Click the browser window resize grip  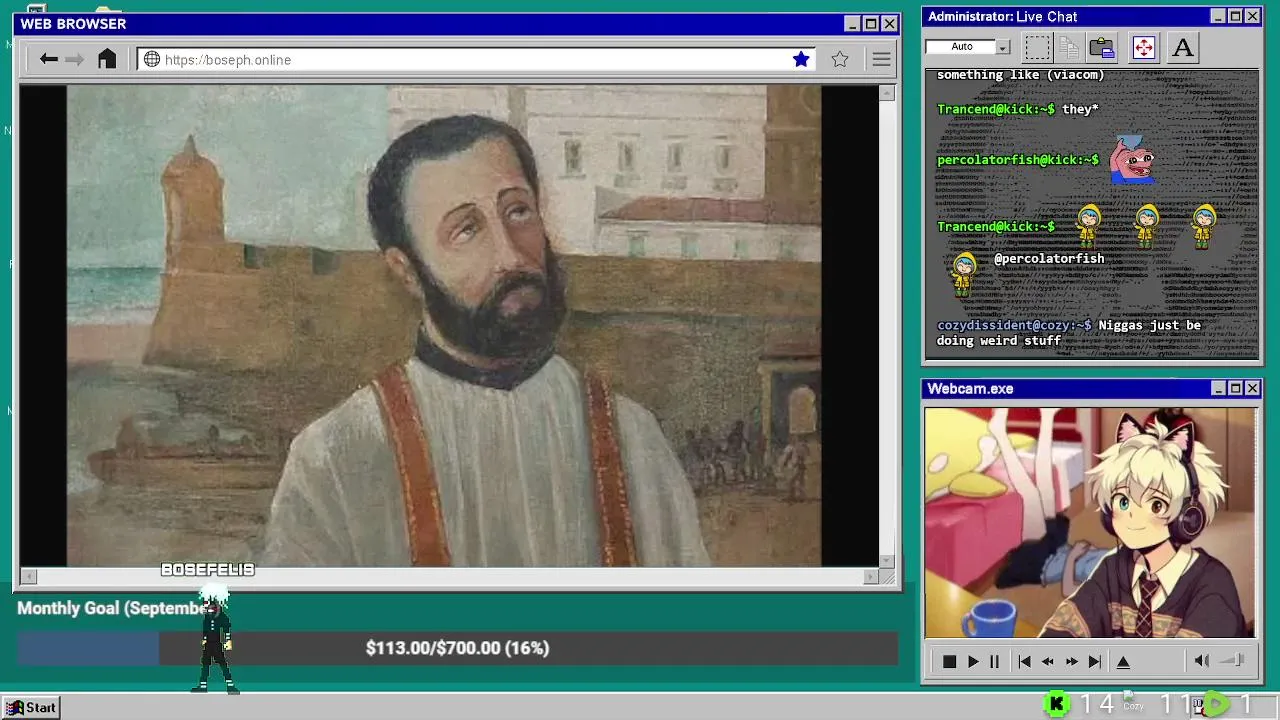click(x=887, y=576)
